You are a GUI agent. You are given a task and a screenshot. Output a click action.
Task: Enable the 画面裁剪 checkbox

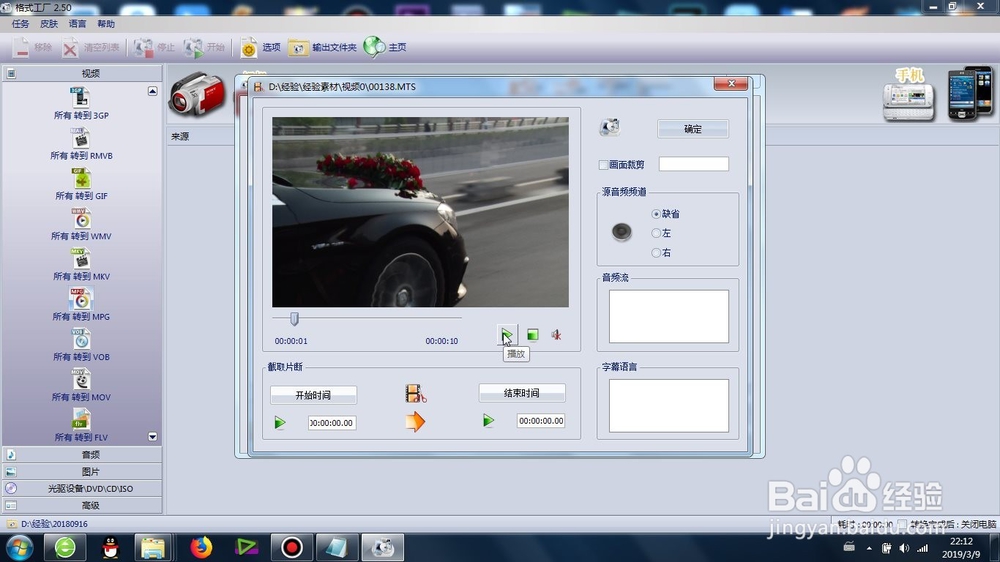coord(603,165)
